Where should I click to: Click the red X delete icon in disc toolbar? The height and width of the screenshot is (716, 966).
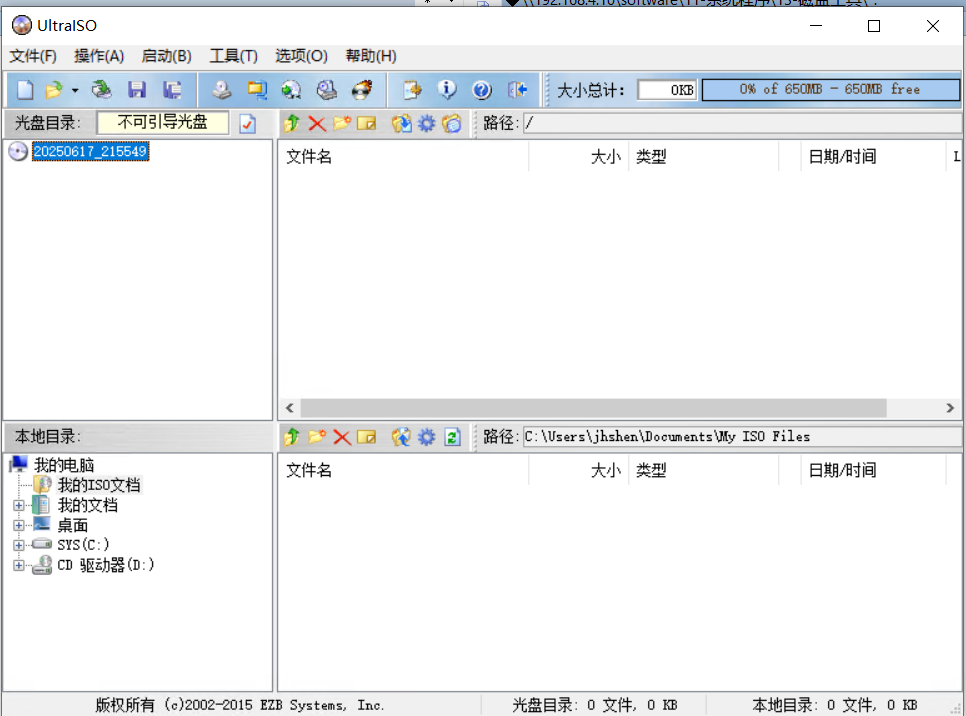[x=317, y=124]
